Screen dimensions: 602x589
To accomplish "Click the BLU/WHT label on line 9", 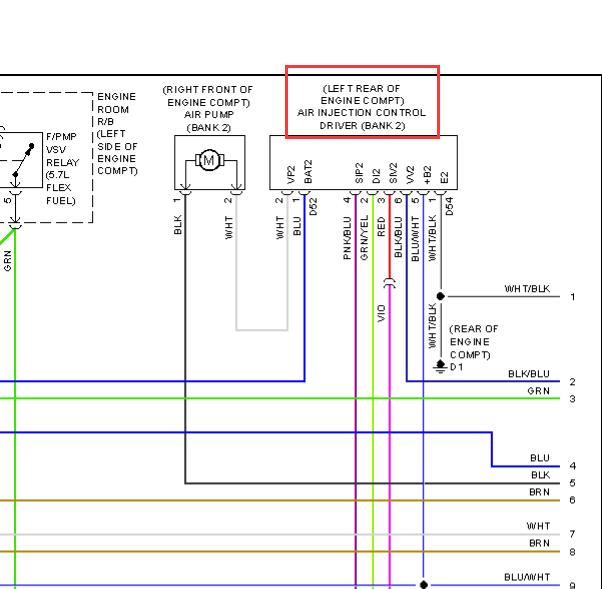I will click(x=527, y=577).
